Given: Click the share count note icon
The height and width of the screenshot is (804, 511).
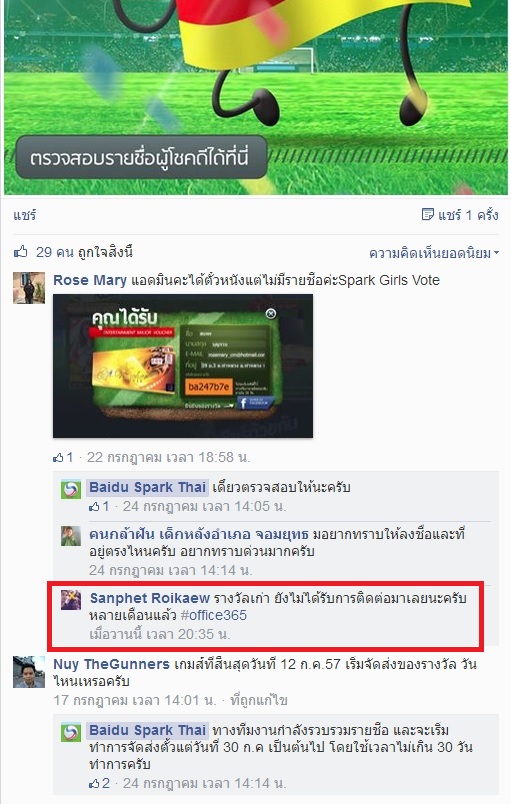Looking at the screenshot, I should pos(427,214).
